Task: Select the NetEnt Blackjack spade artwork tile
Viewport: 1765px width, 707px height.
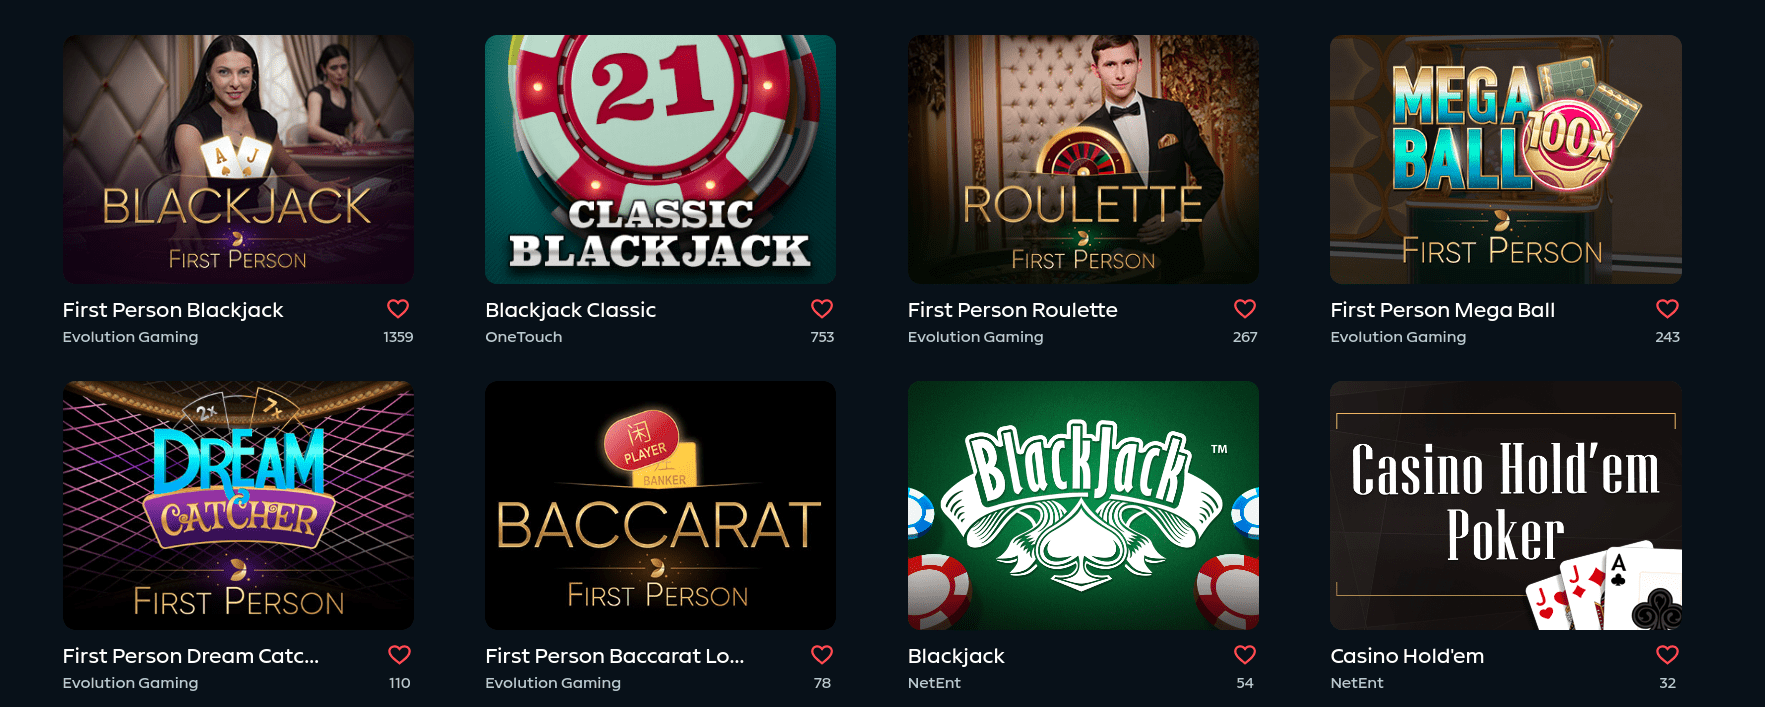Action: click(x=1082, y=505)
